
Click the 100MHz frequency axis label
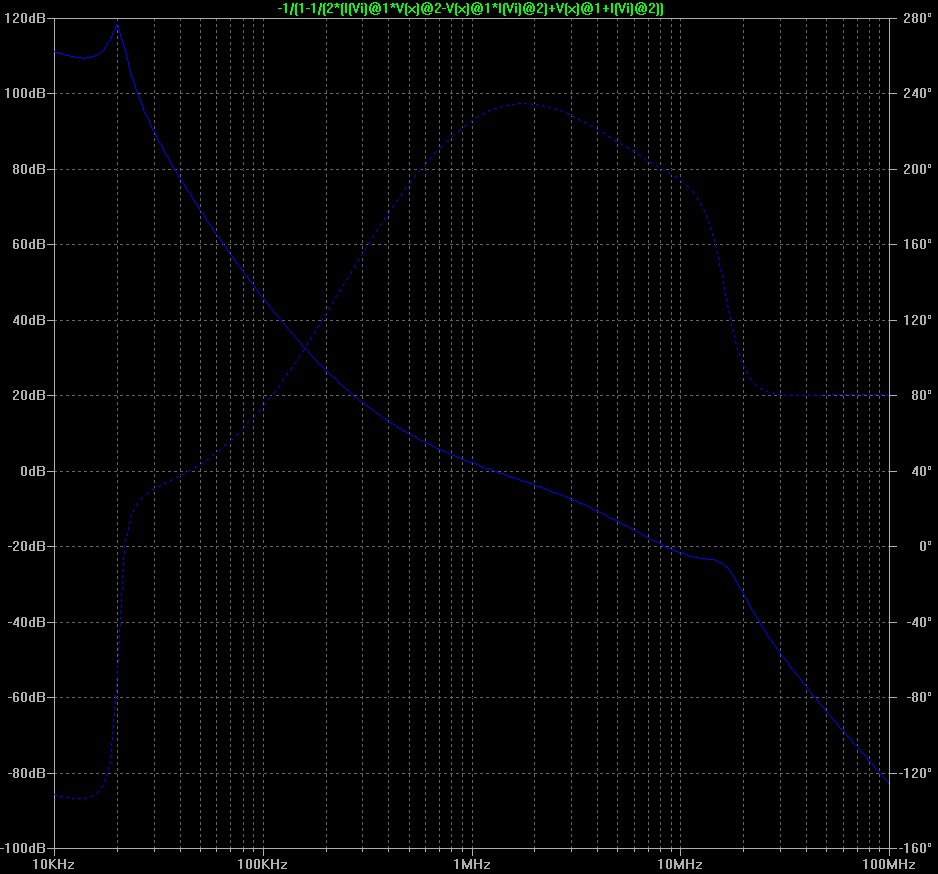coord(888,864)
